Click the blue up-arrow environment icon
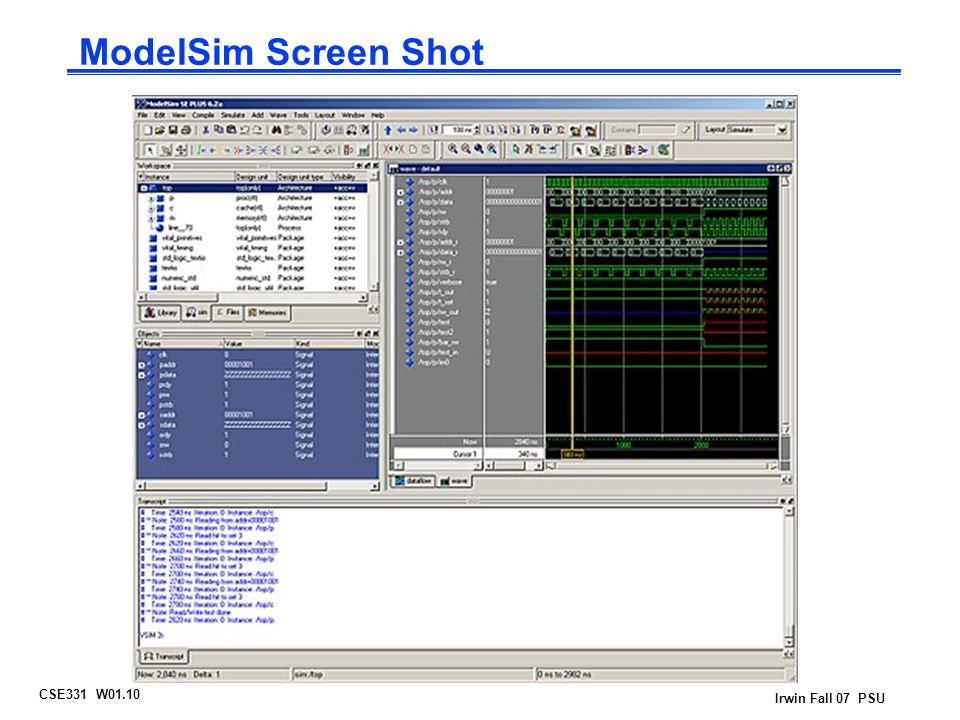The image size is (960, 720). pos(388,130)
